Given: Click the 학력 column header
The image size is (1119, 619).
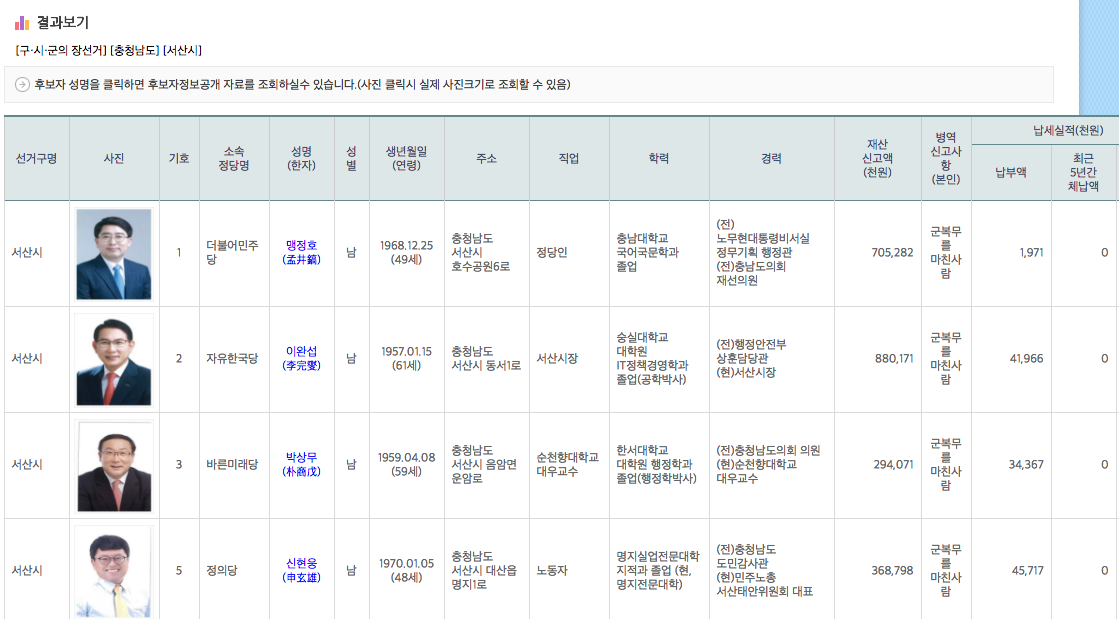Looking at the screenshot, I should tap(659, 158).
